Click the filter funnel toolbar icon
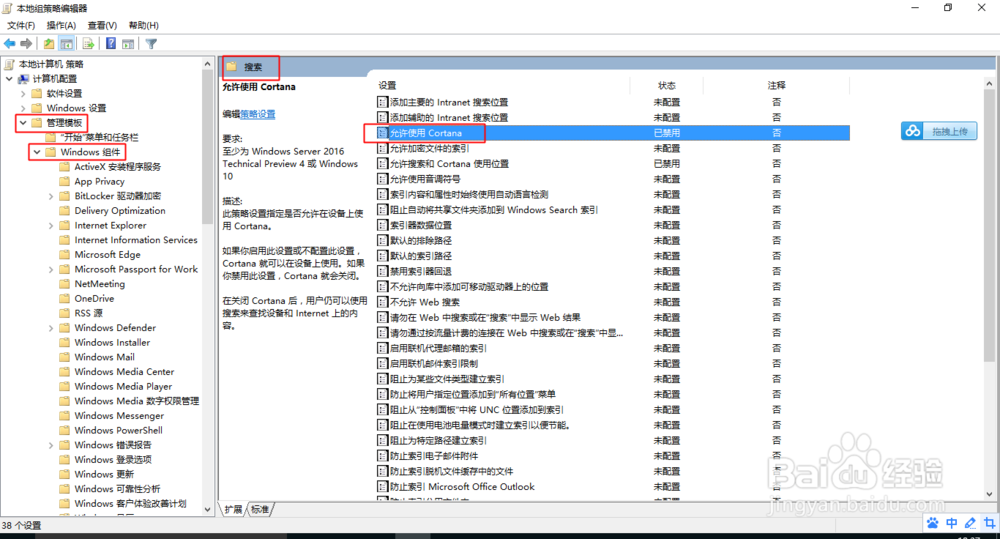1000x539 pixels. point(151,43)
